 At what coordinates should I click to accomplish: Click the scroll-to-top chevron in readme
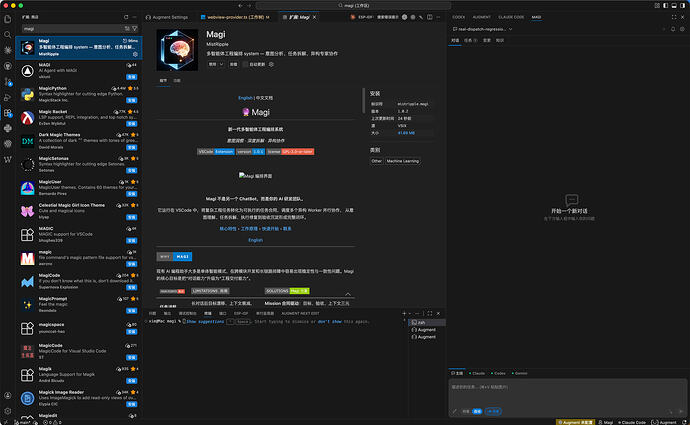point(348,294)
